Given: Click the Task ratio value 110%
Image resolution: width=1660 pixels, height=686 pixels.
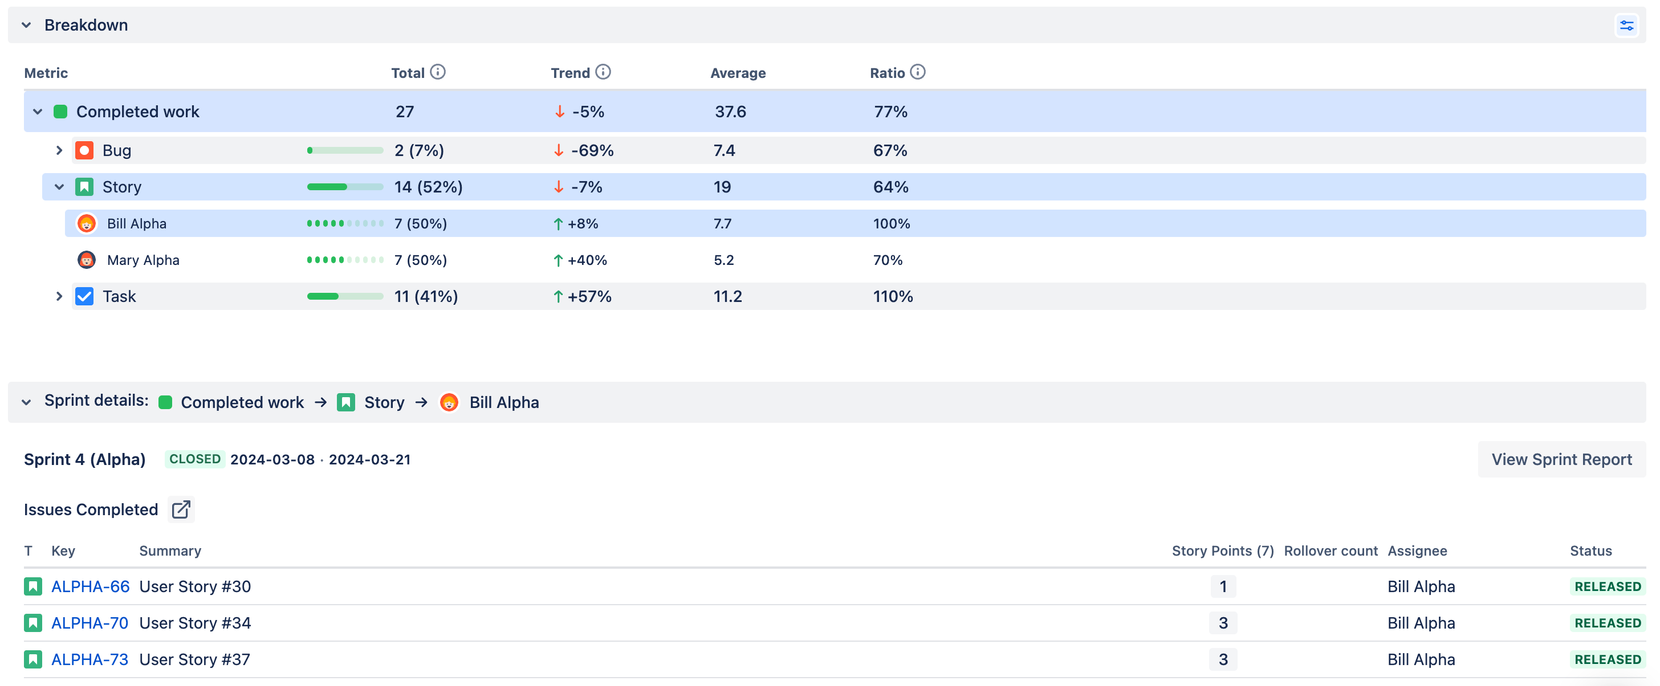Looking at the screenshot, I should click(893, 296).
